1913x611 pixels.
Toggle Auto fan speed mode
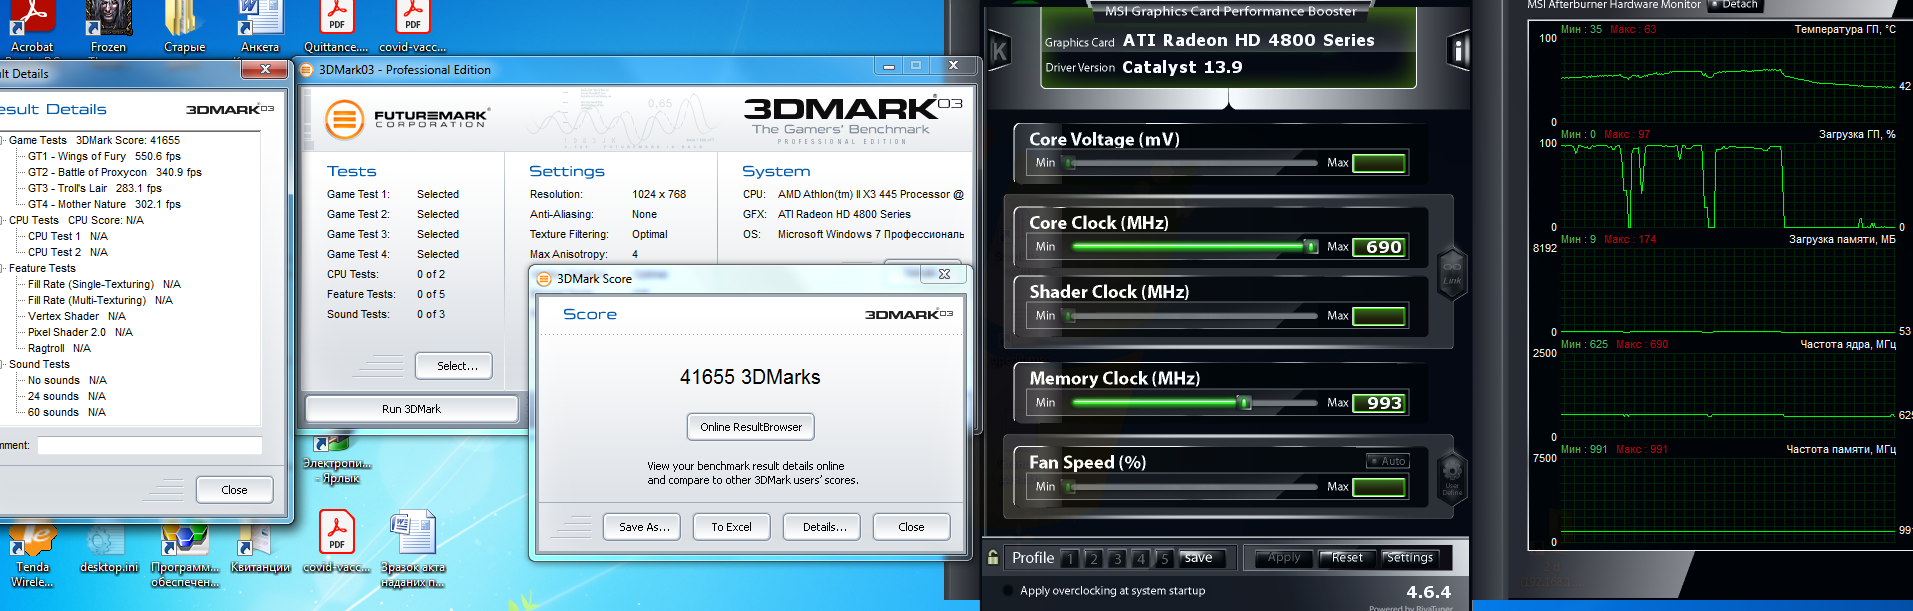pyautogui.click(x=1387, y=461)
